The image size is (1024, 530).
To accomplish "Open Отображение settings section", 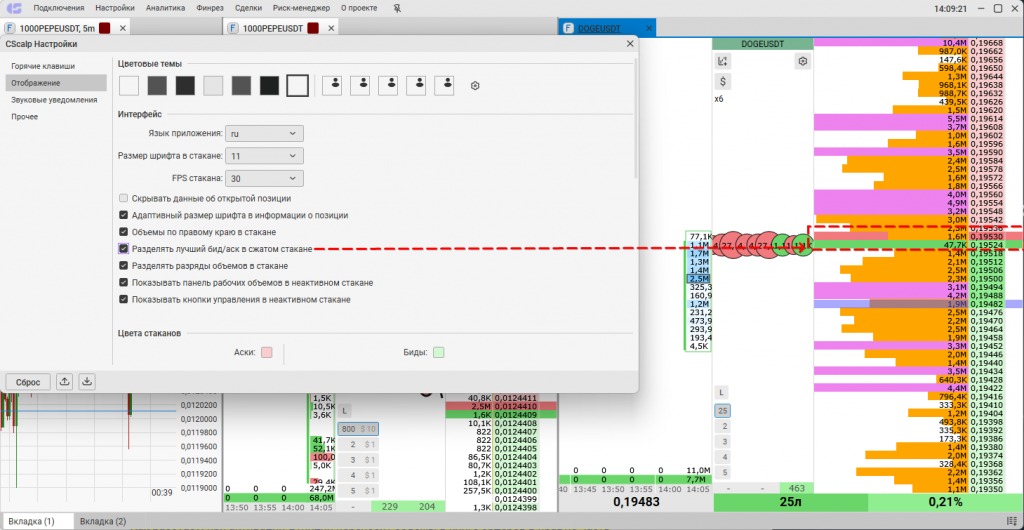I will 56,83.
